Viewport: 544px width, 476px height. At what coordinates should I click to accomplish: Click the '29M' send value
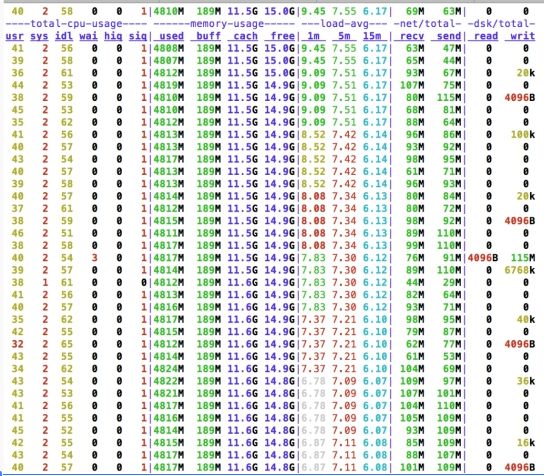click(452, 282)
